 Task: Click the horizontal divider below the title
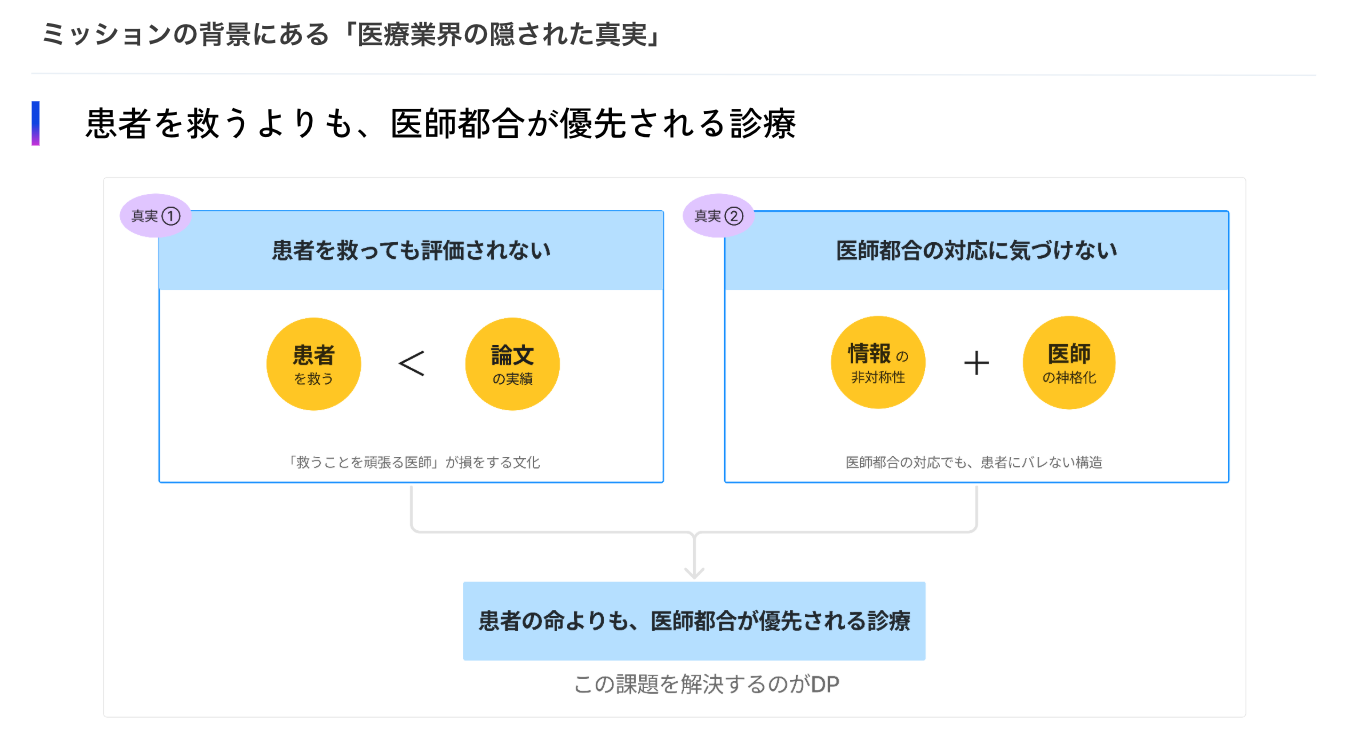point(673,75)
